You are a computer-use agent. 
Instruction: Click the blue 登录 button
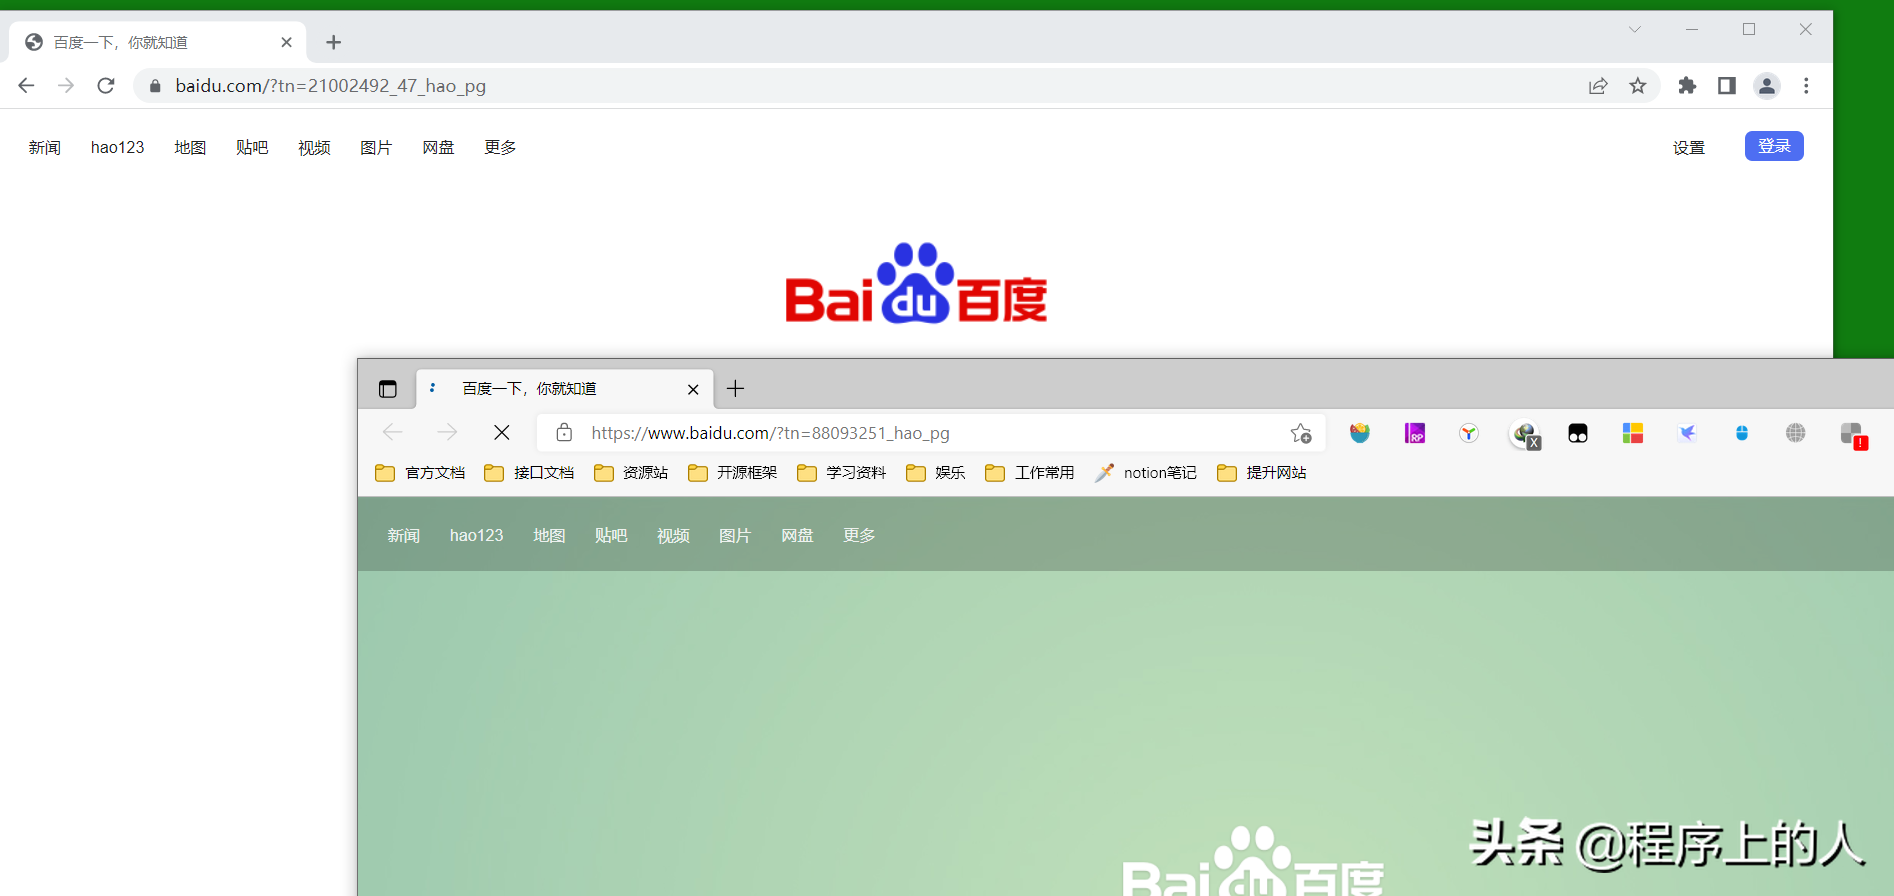[1774, 146]
